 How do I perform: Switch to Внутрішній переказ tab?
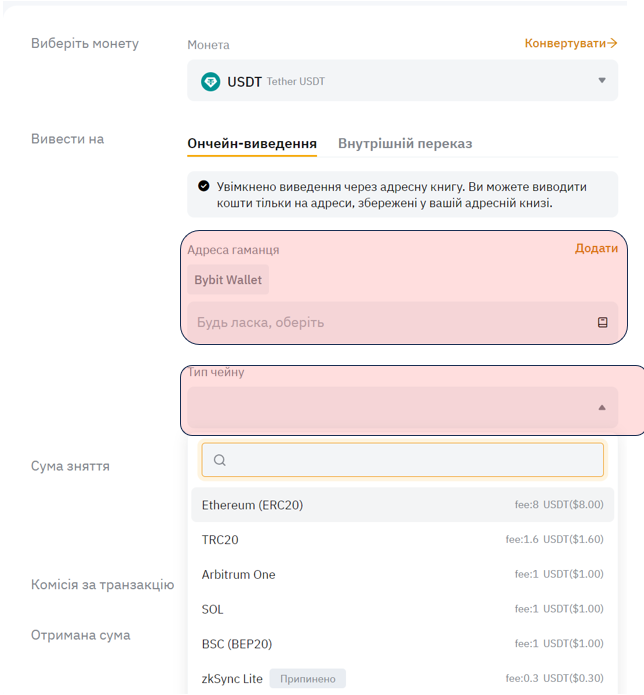(x=405, y=143)
